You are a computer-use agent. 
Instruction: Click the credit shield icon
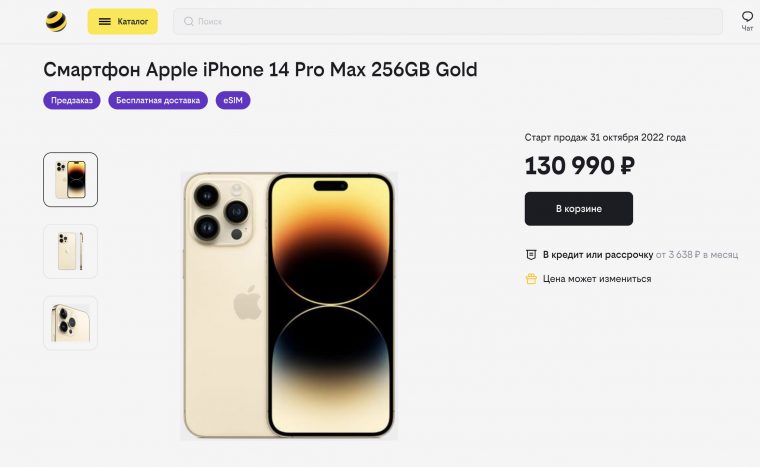[x=531, y=255]
